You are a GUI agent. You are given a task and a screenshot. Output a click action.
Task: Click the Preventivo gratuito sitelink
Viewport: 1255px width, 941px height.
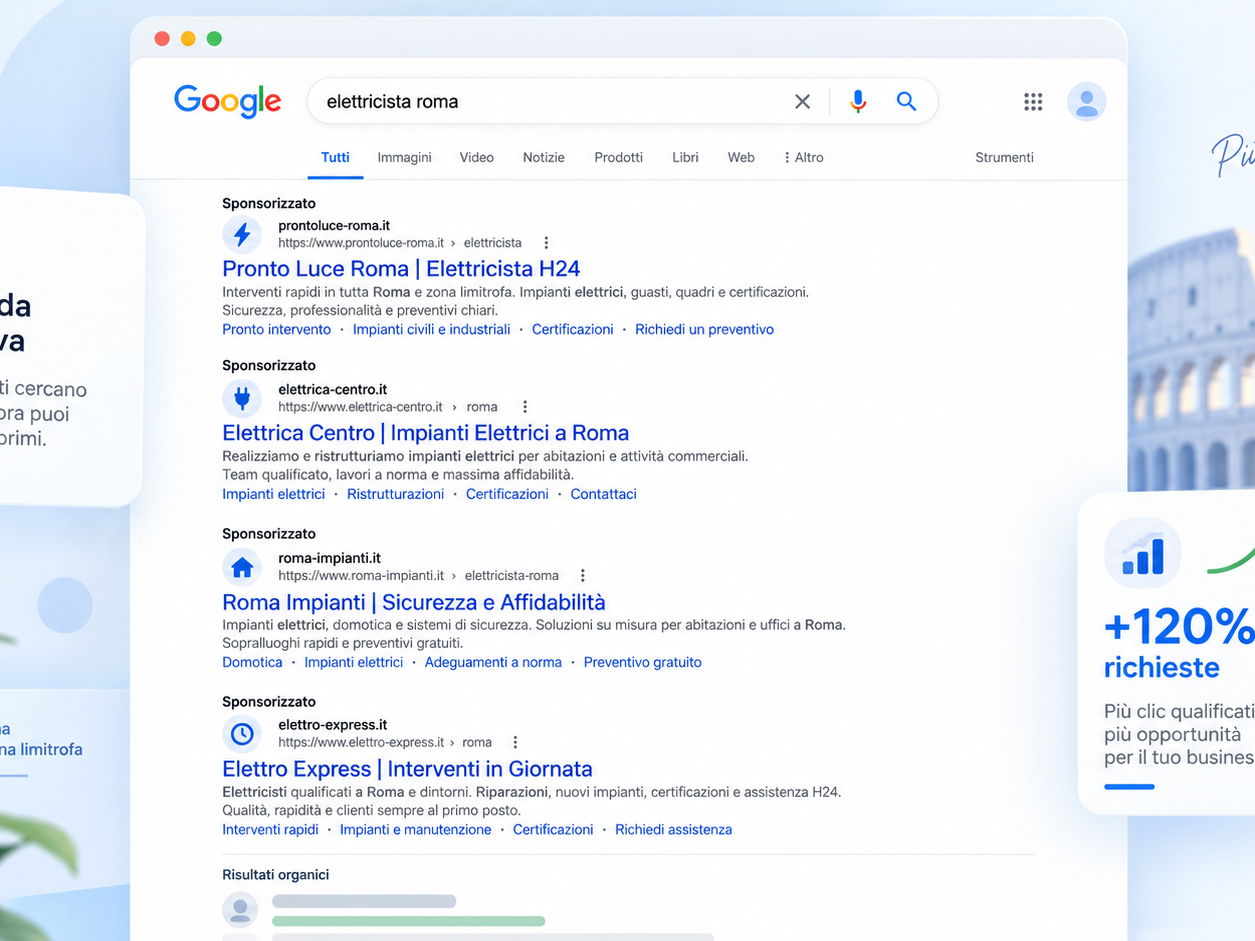(642, 662)
